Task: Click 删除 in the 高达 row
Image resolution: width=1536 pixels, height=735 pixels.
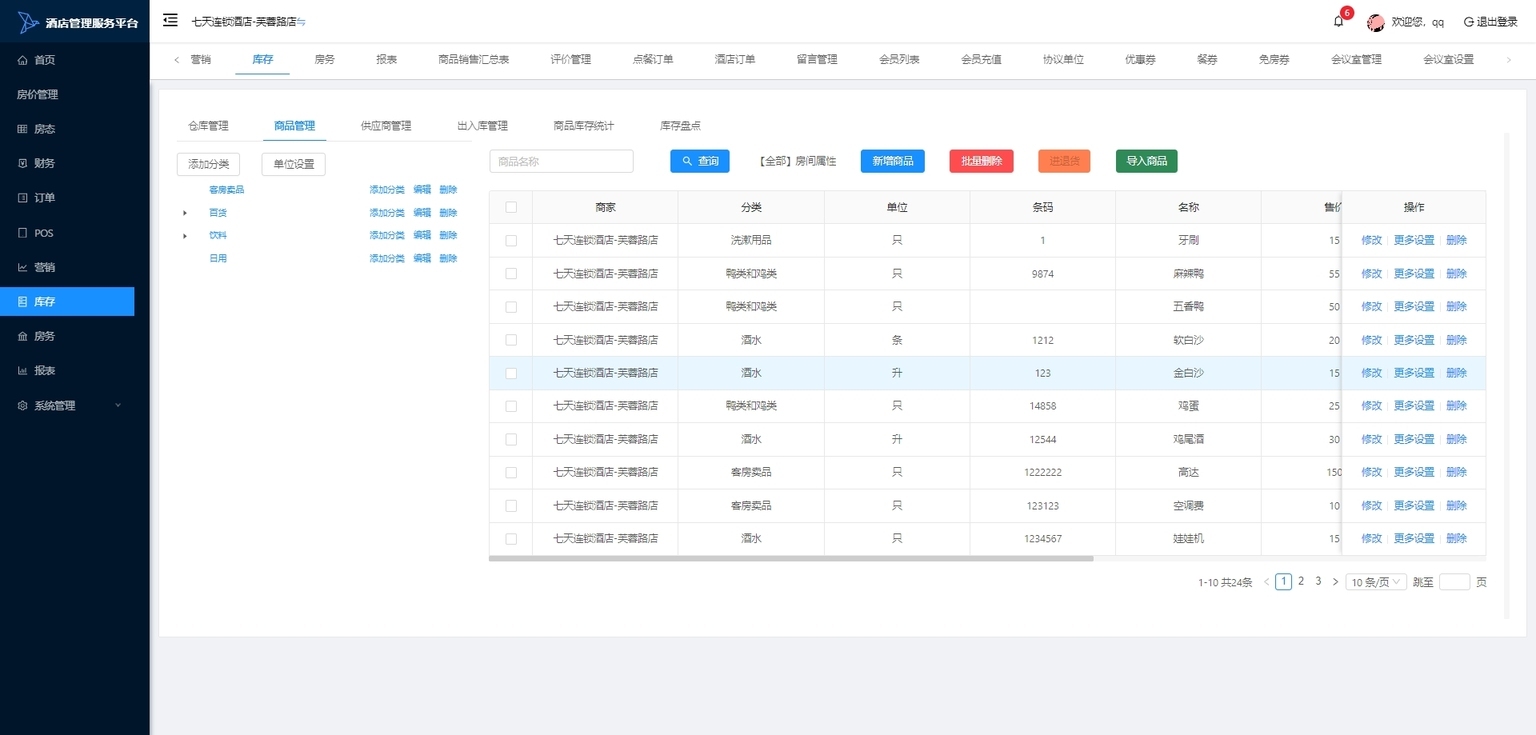Action: [1456, 472]
